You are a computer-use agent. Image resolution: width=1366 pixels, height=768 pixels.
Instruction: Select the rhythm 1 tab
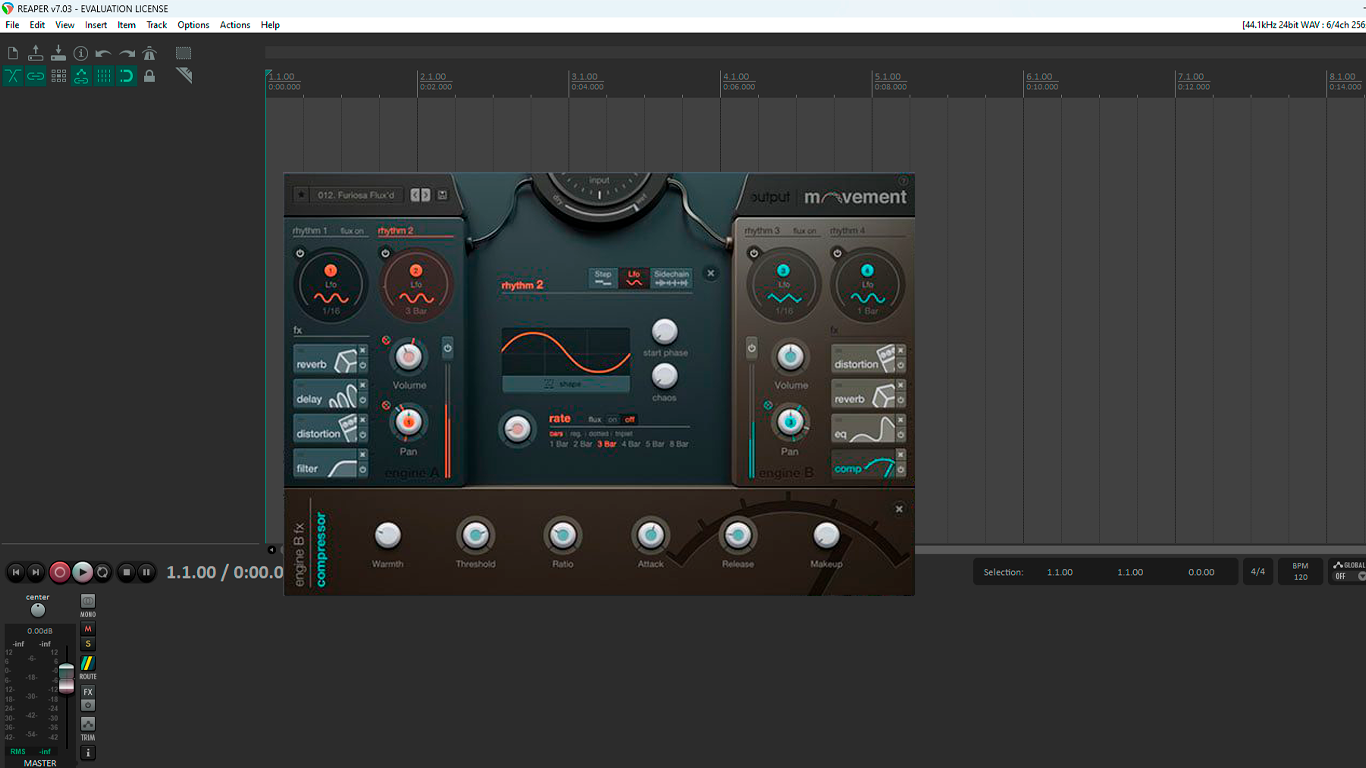coord(310,231)
